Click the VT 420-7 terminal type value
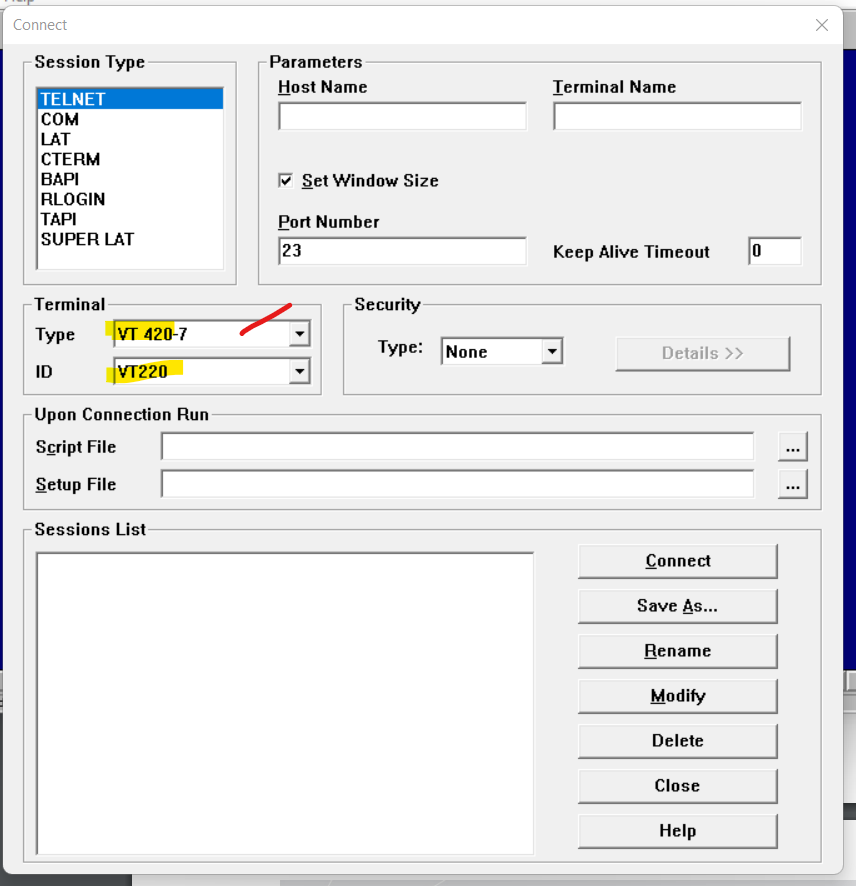Viewport: 856px width, 886px height. click(x=152, y=334)
